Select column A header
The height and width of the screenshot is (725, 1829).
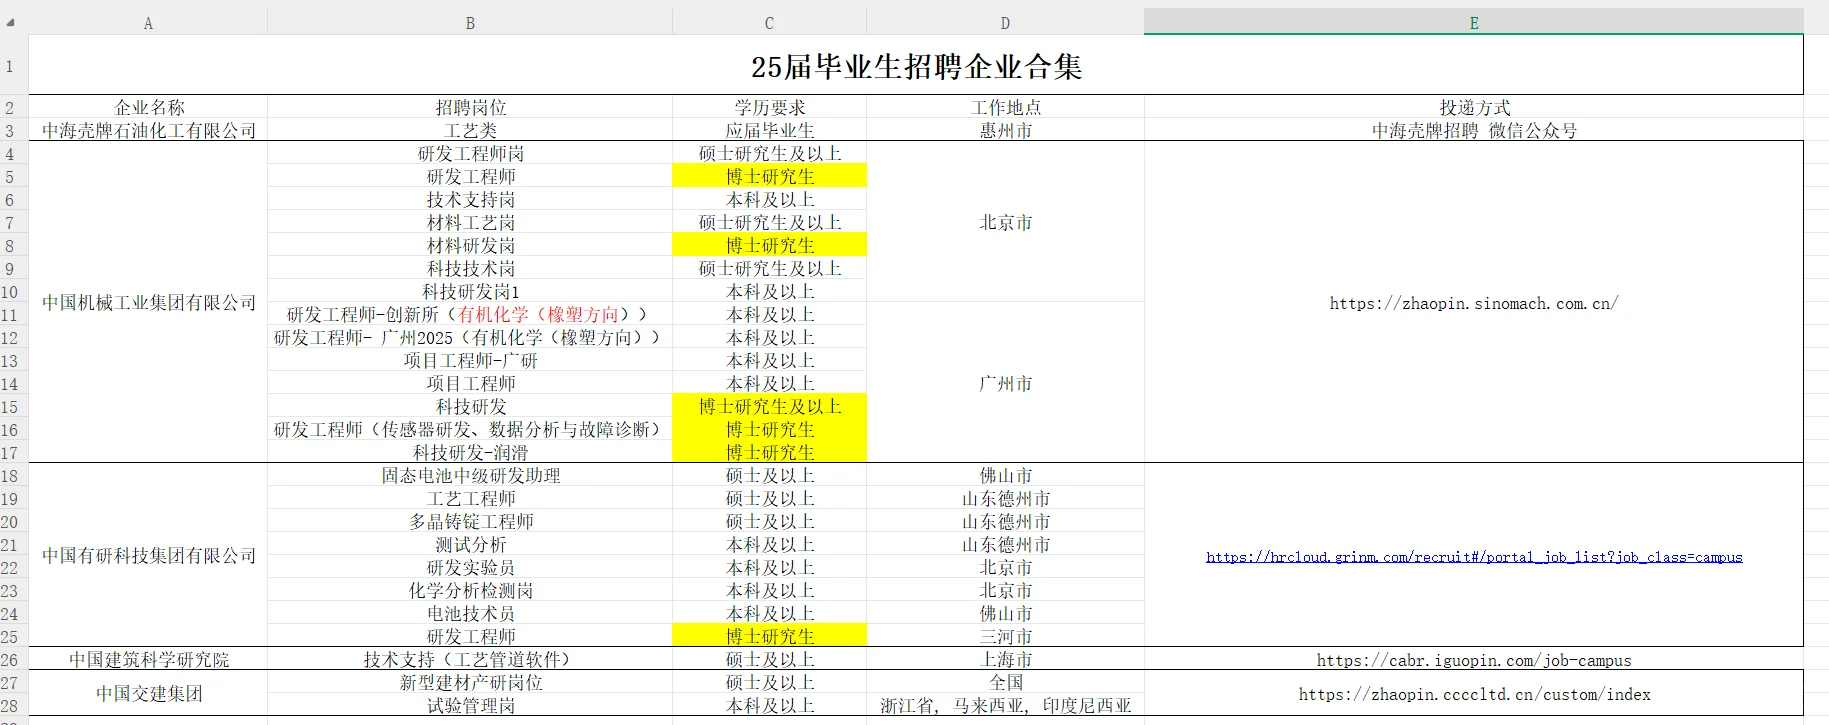148,22
